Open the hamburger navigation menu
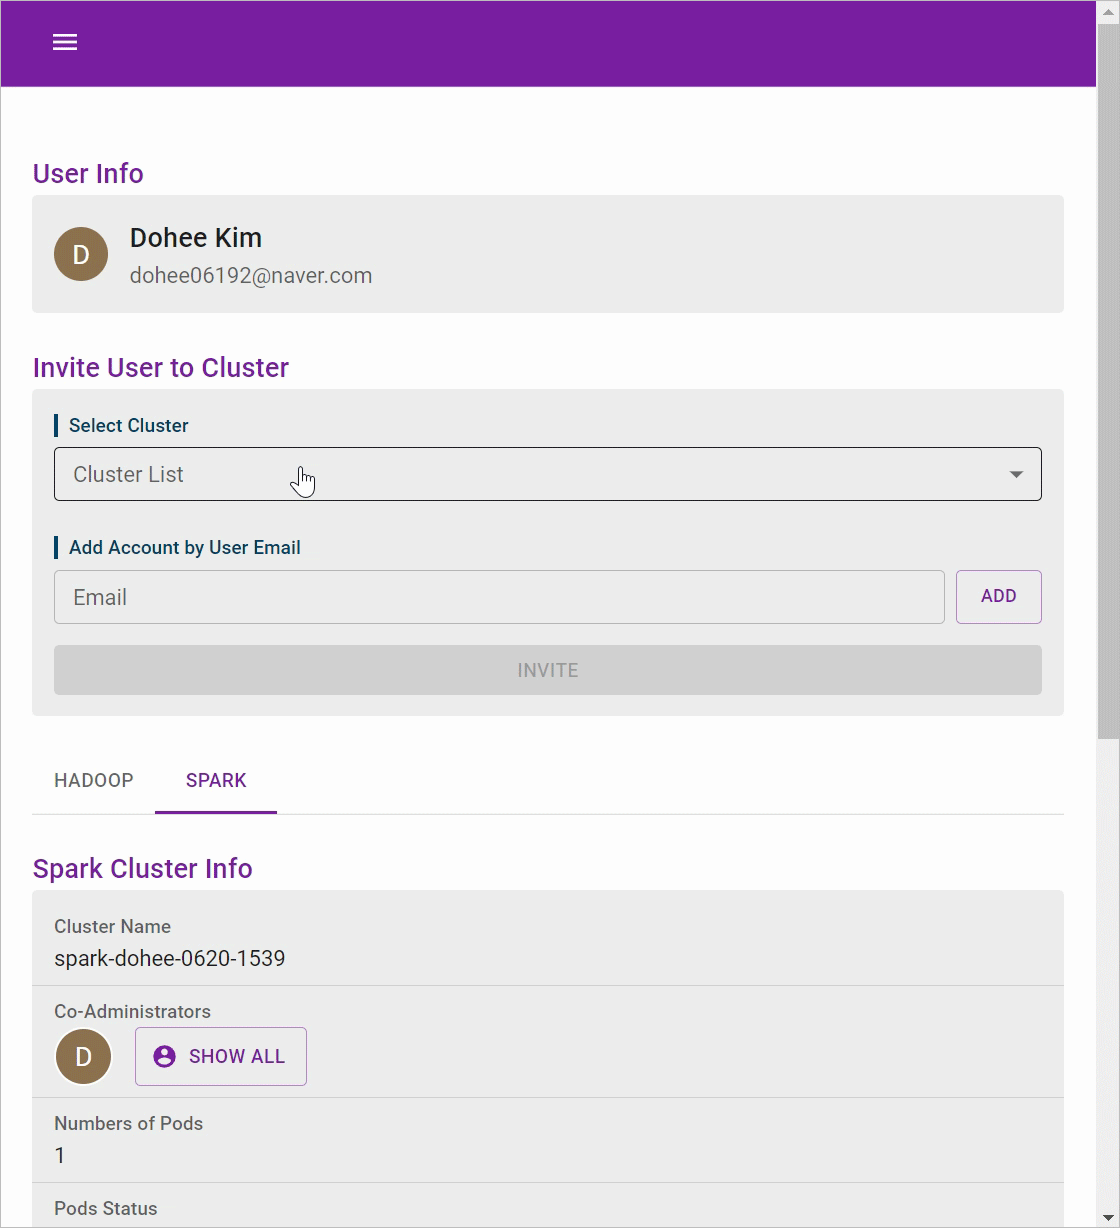 tap(65, 42)
